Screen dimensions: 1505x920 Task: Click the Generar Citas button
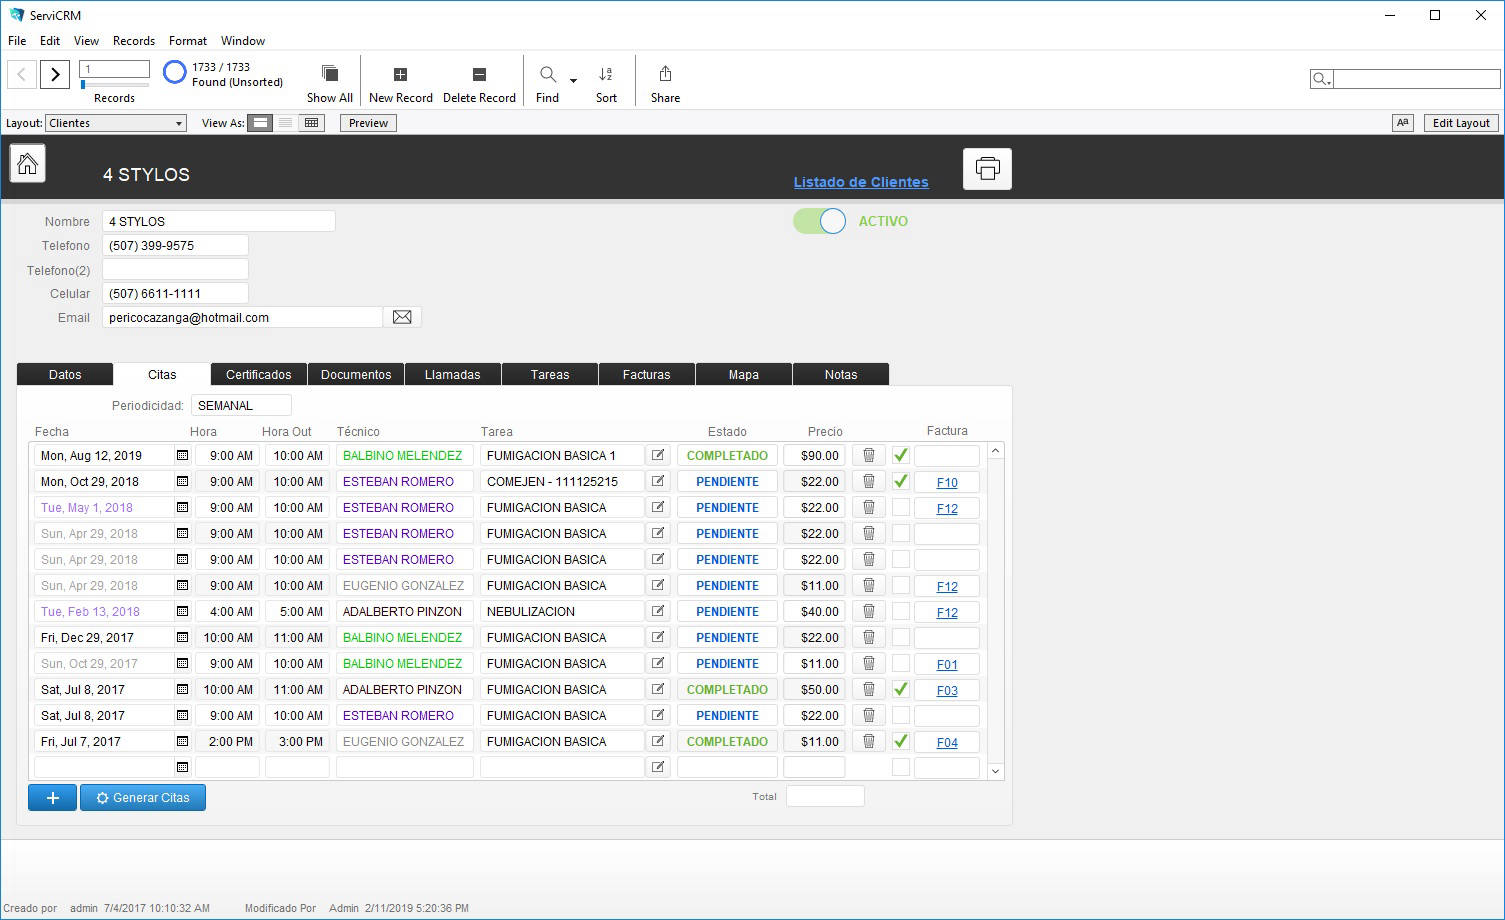pos(143,797)
